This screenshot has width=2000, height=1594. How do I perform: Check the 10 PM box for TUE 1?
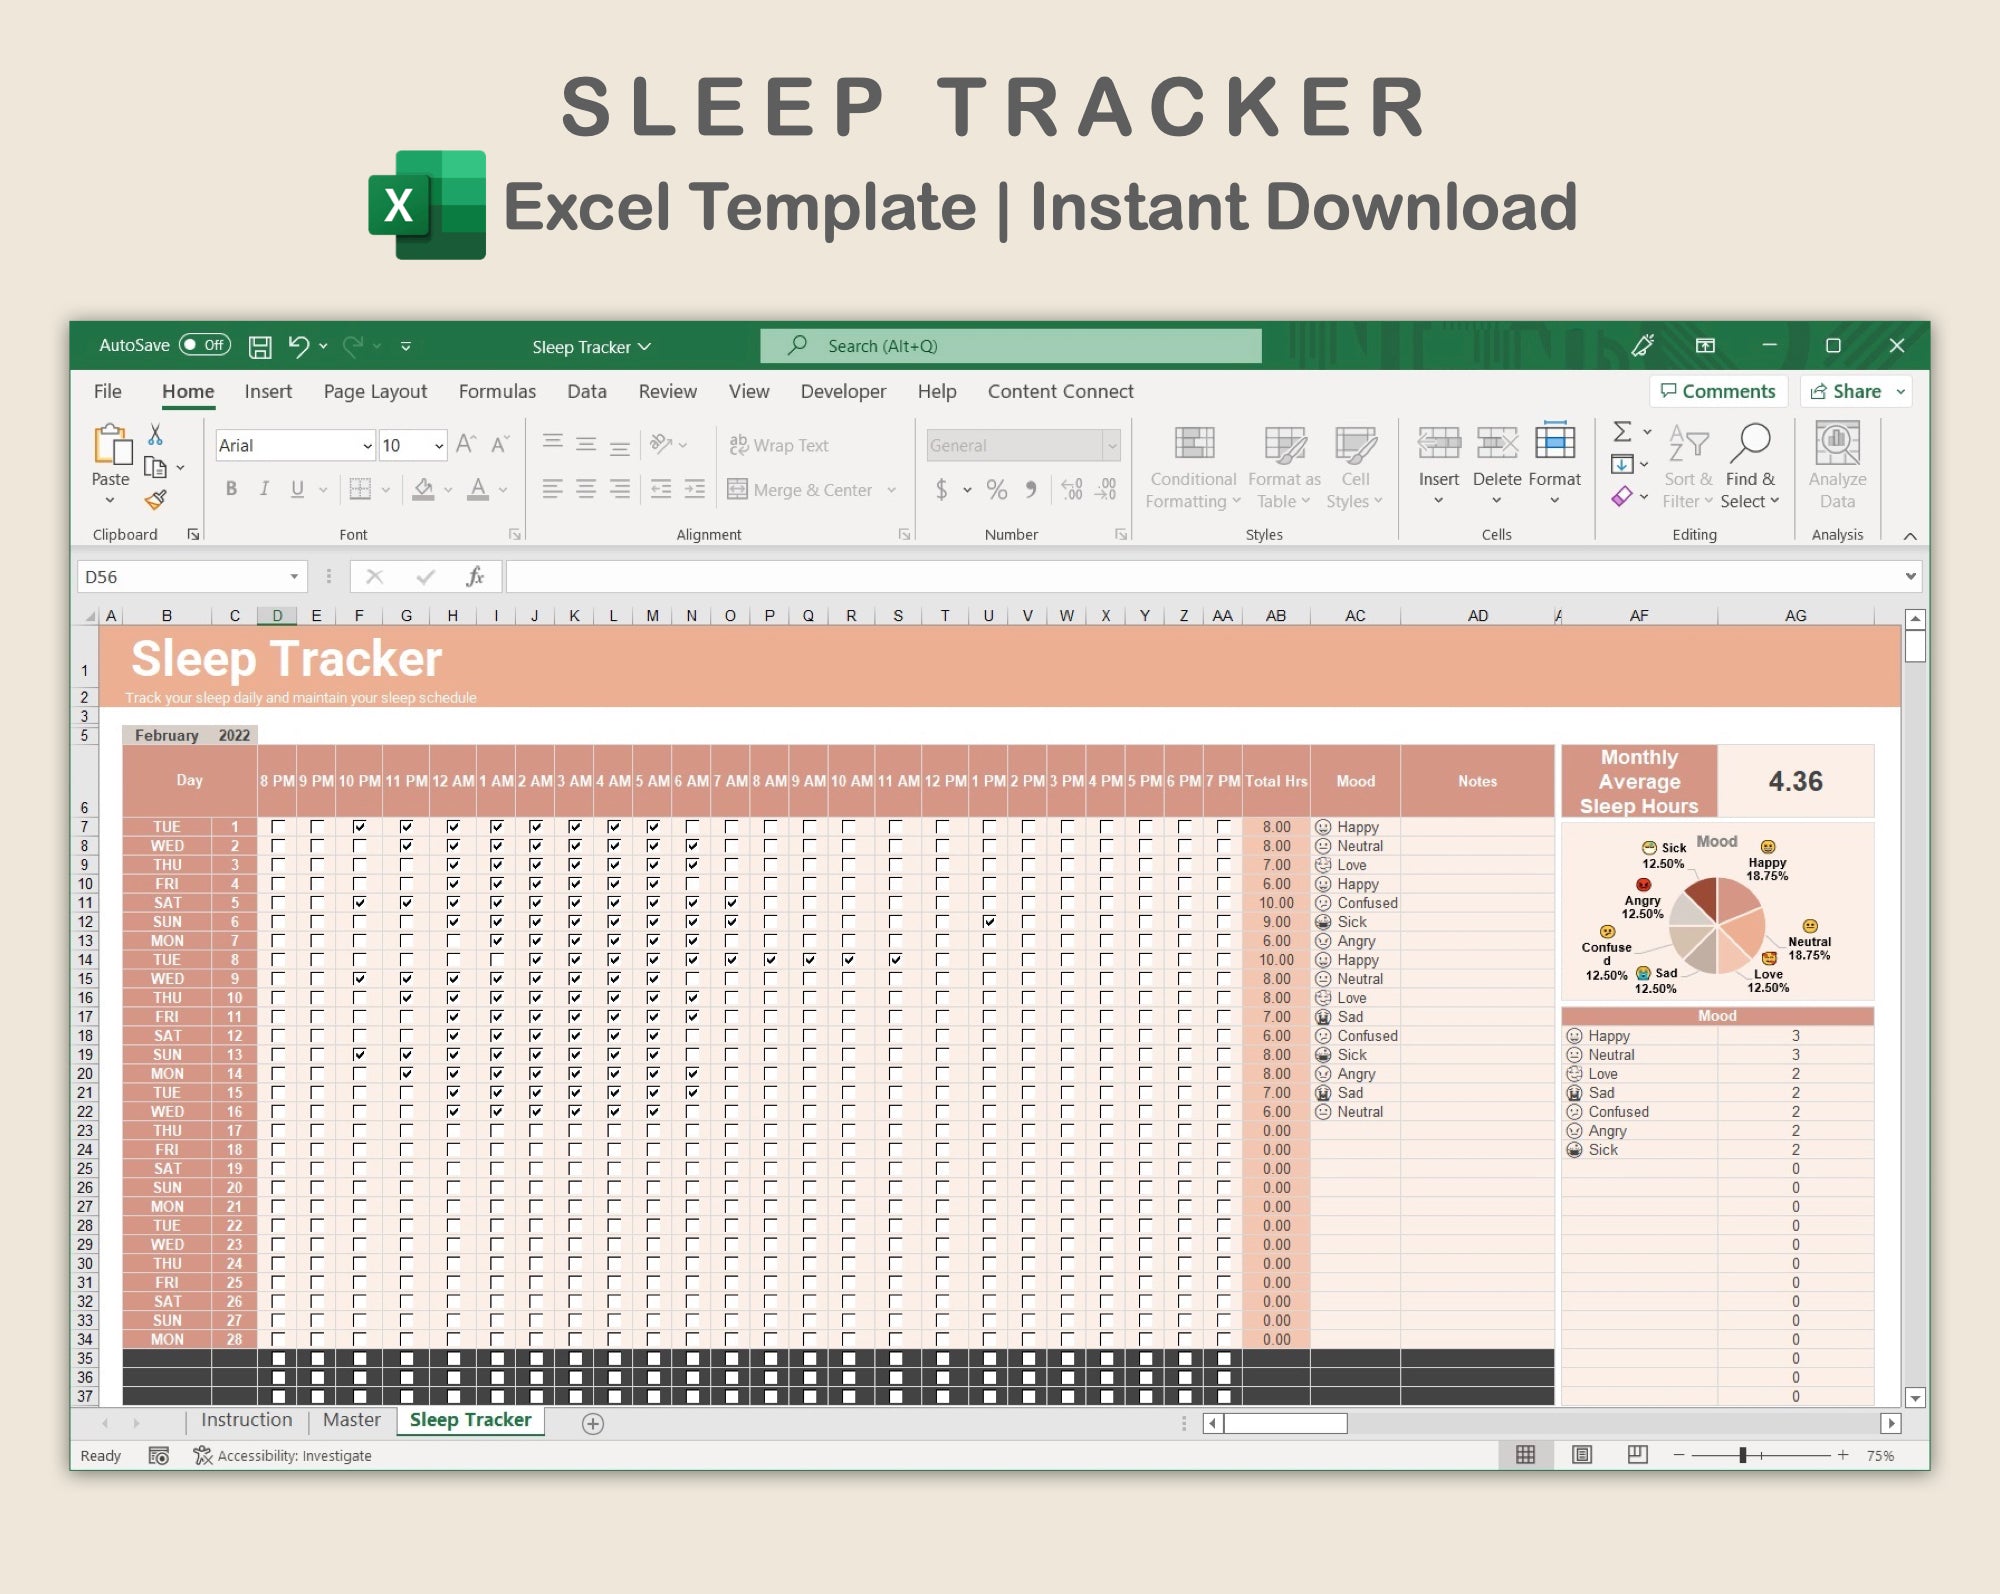pyautogui.click(x=360, y=826)
